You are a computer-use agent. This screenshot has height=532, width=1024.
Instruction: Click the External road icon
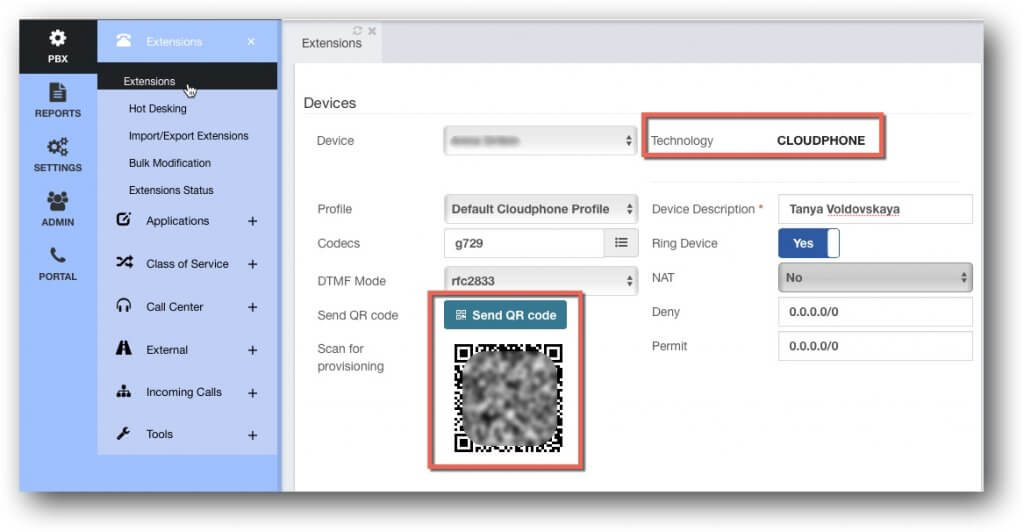[x=123, y=349]
